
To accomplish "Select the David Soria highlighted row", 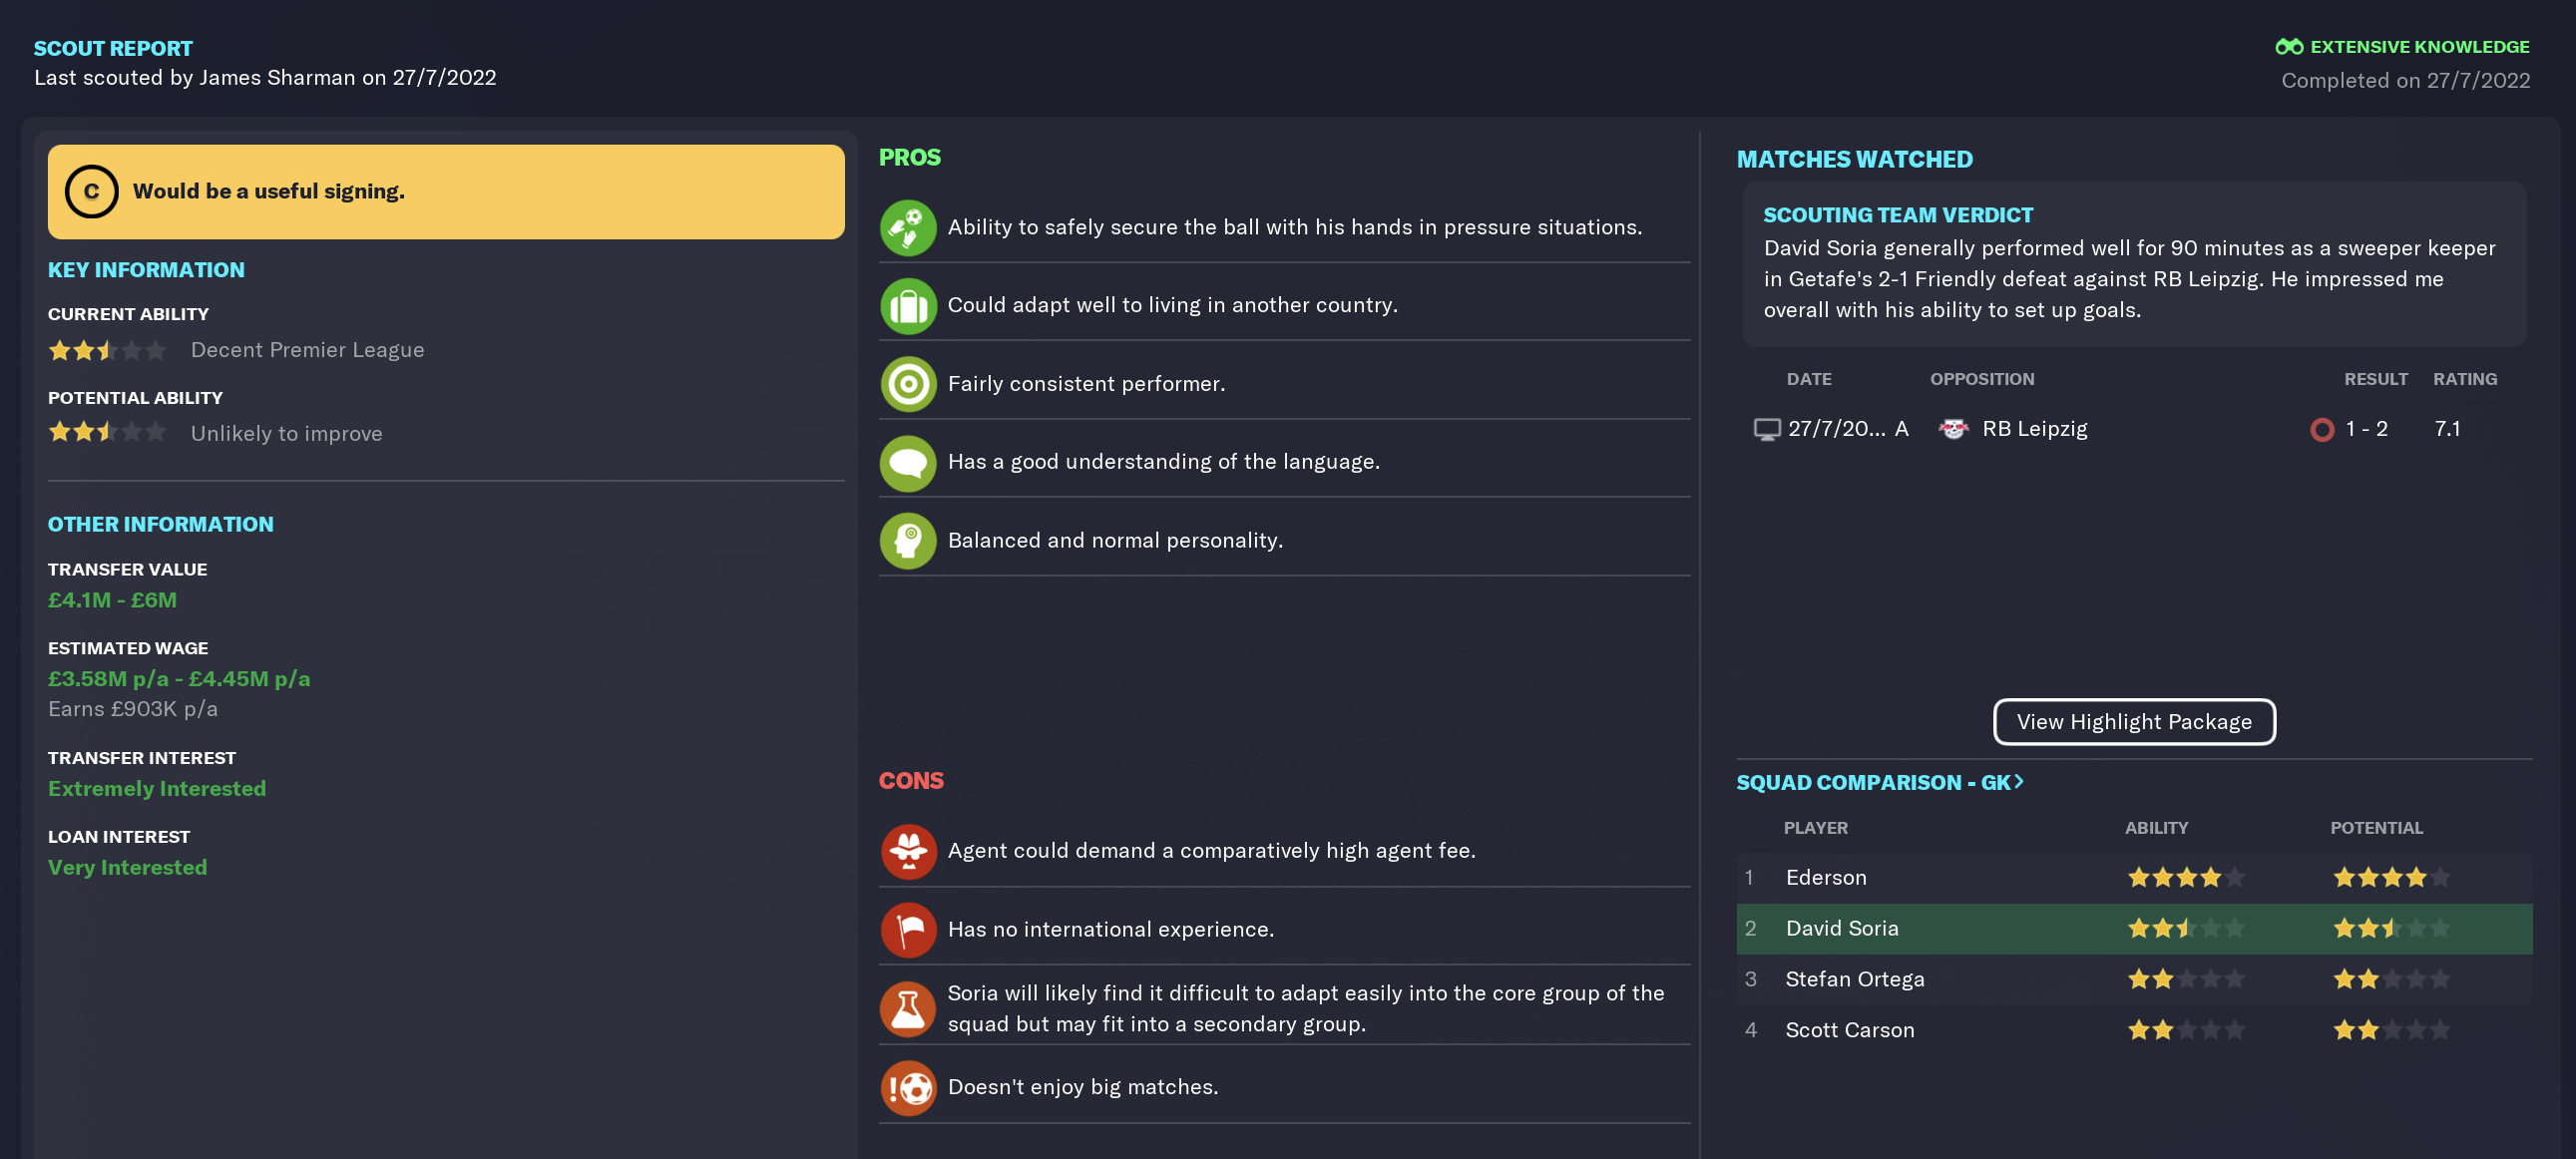I will coord(2134,928).
